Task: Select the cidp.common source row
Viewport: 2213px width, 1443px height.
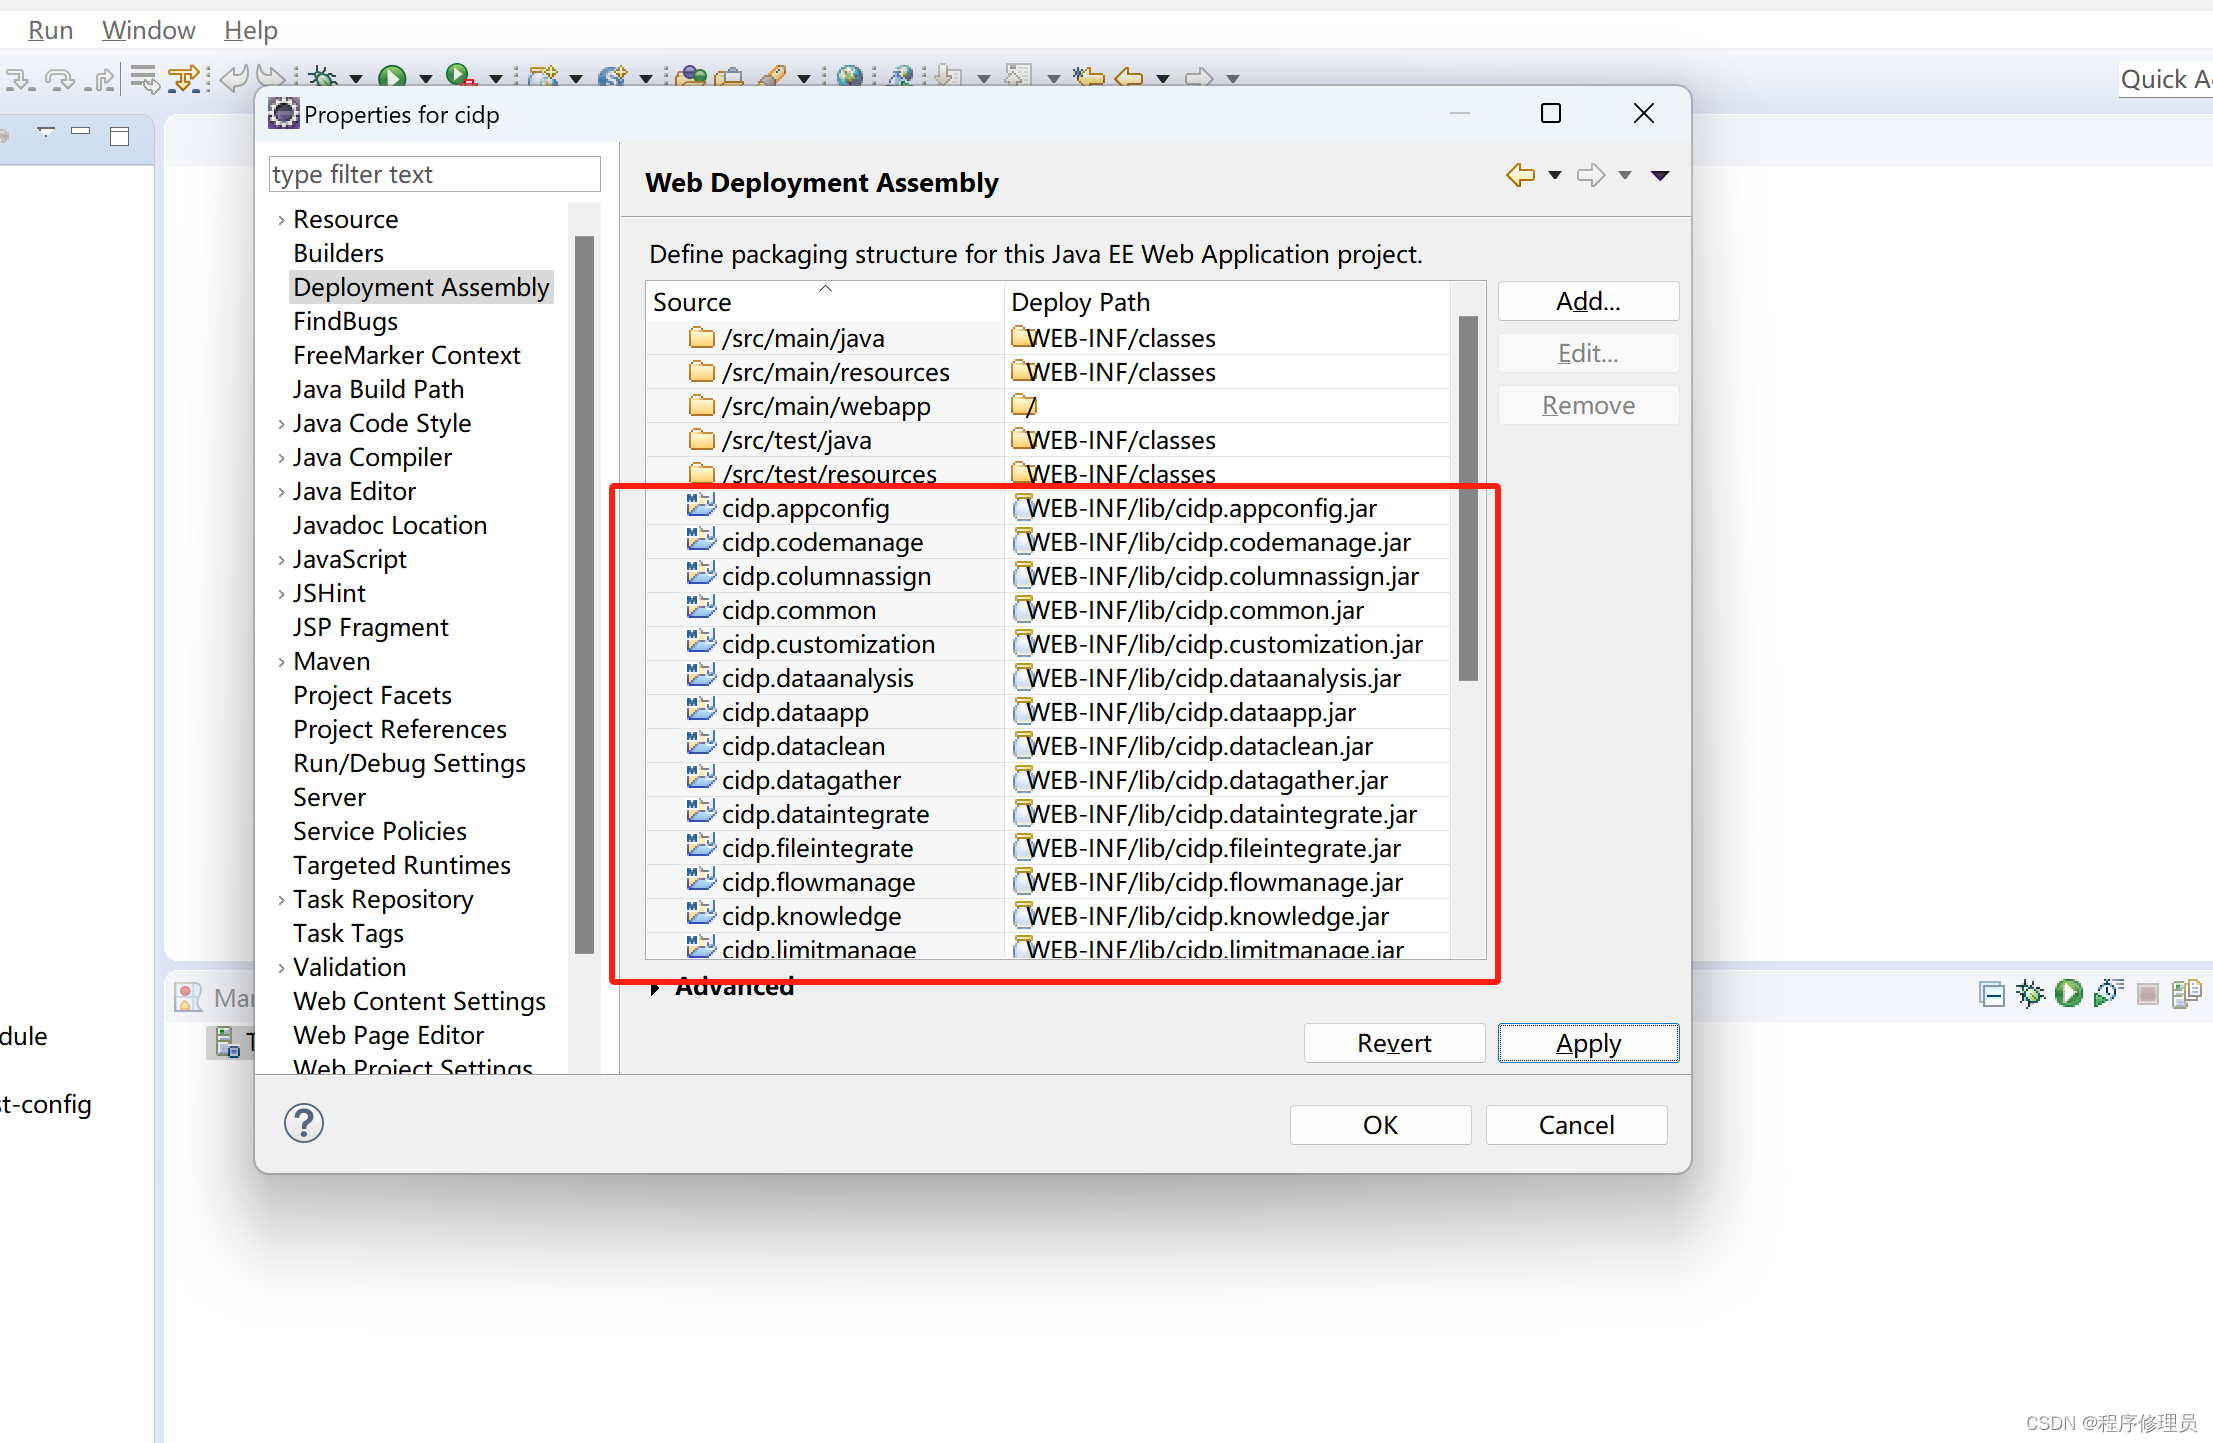Action: [x=825, y=610]
